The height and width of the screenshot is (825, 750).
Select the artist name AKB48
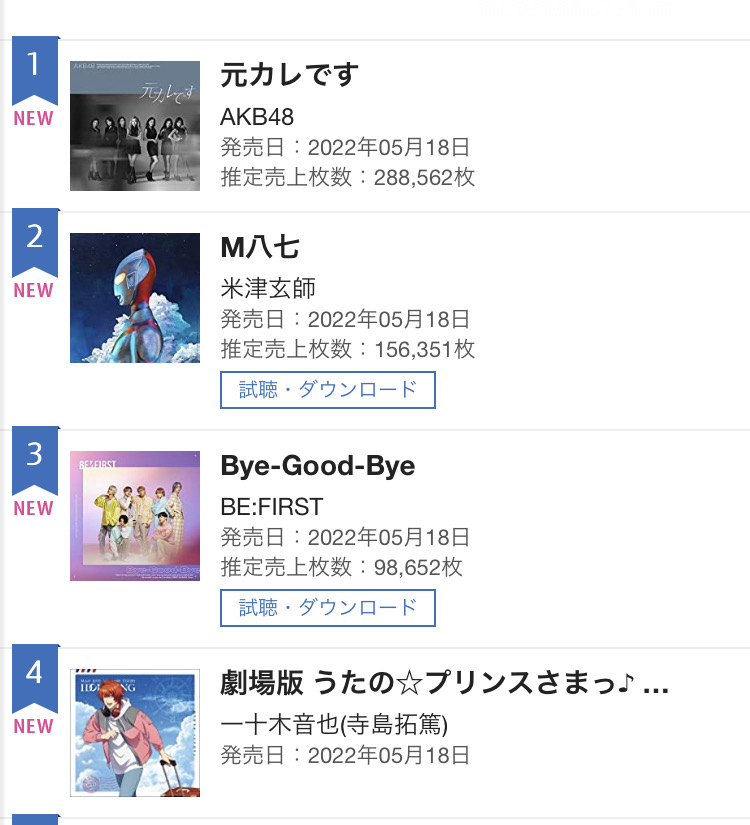point(257,117)
